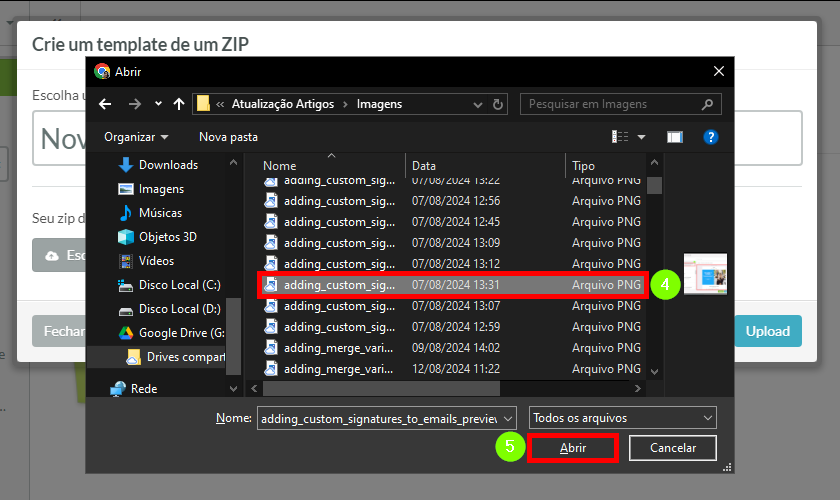Click the file list down scroll arrow

click(654, 371)
